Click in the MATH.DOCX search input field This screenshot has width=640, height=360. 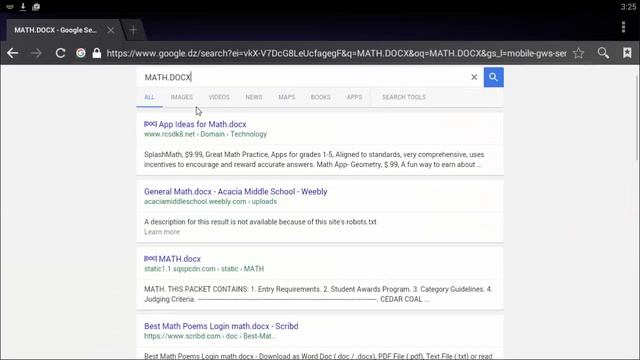[x=304, y=77]
